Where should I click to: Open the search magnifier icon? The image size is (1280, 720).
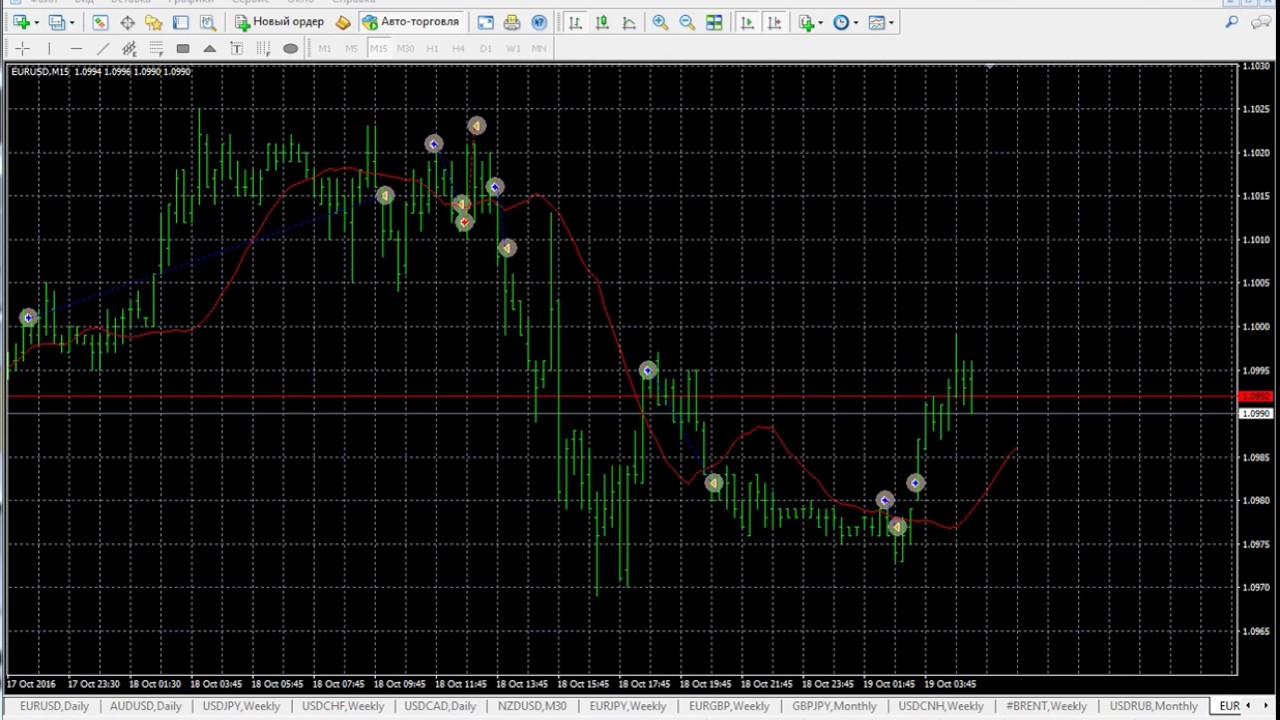point(1232,22)
